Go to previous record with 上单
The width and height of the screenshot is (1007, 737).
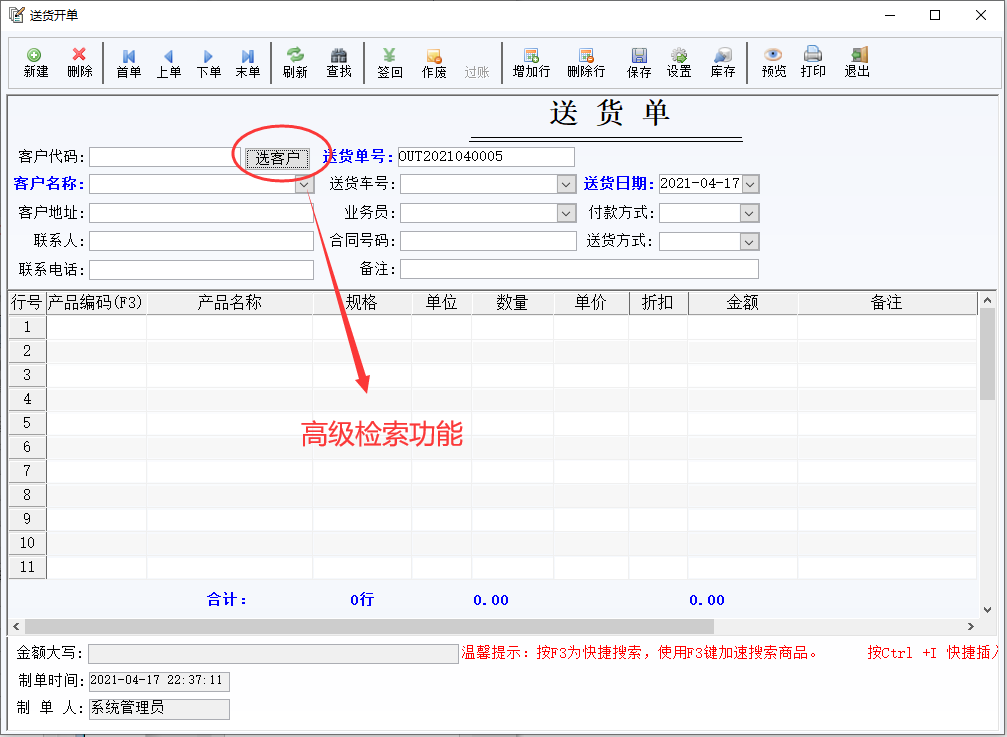tap(168, 64)
